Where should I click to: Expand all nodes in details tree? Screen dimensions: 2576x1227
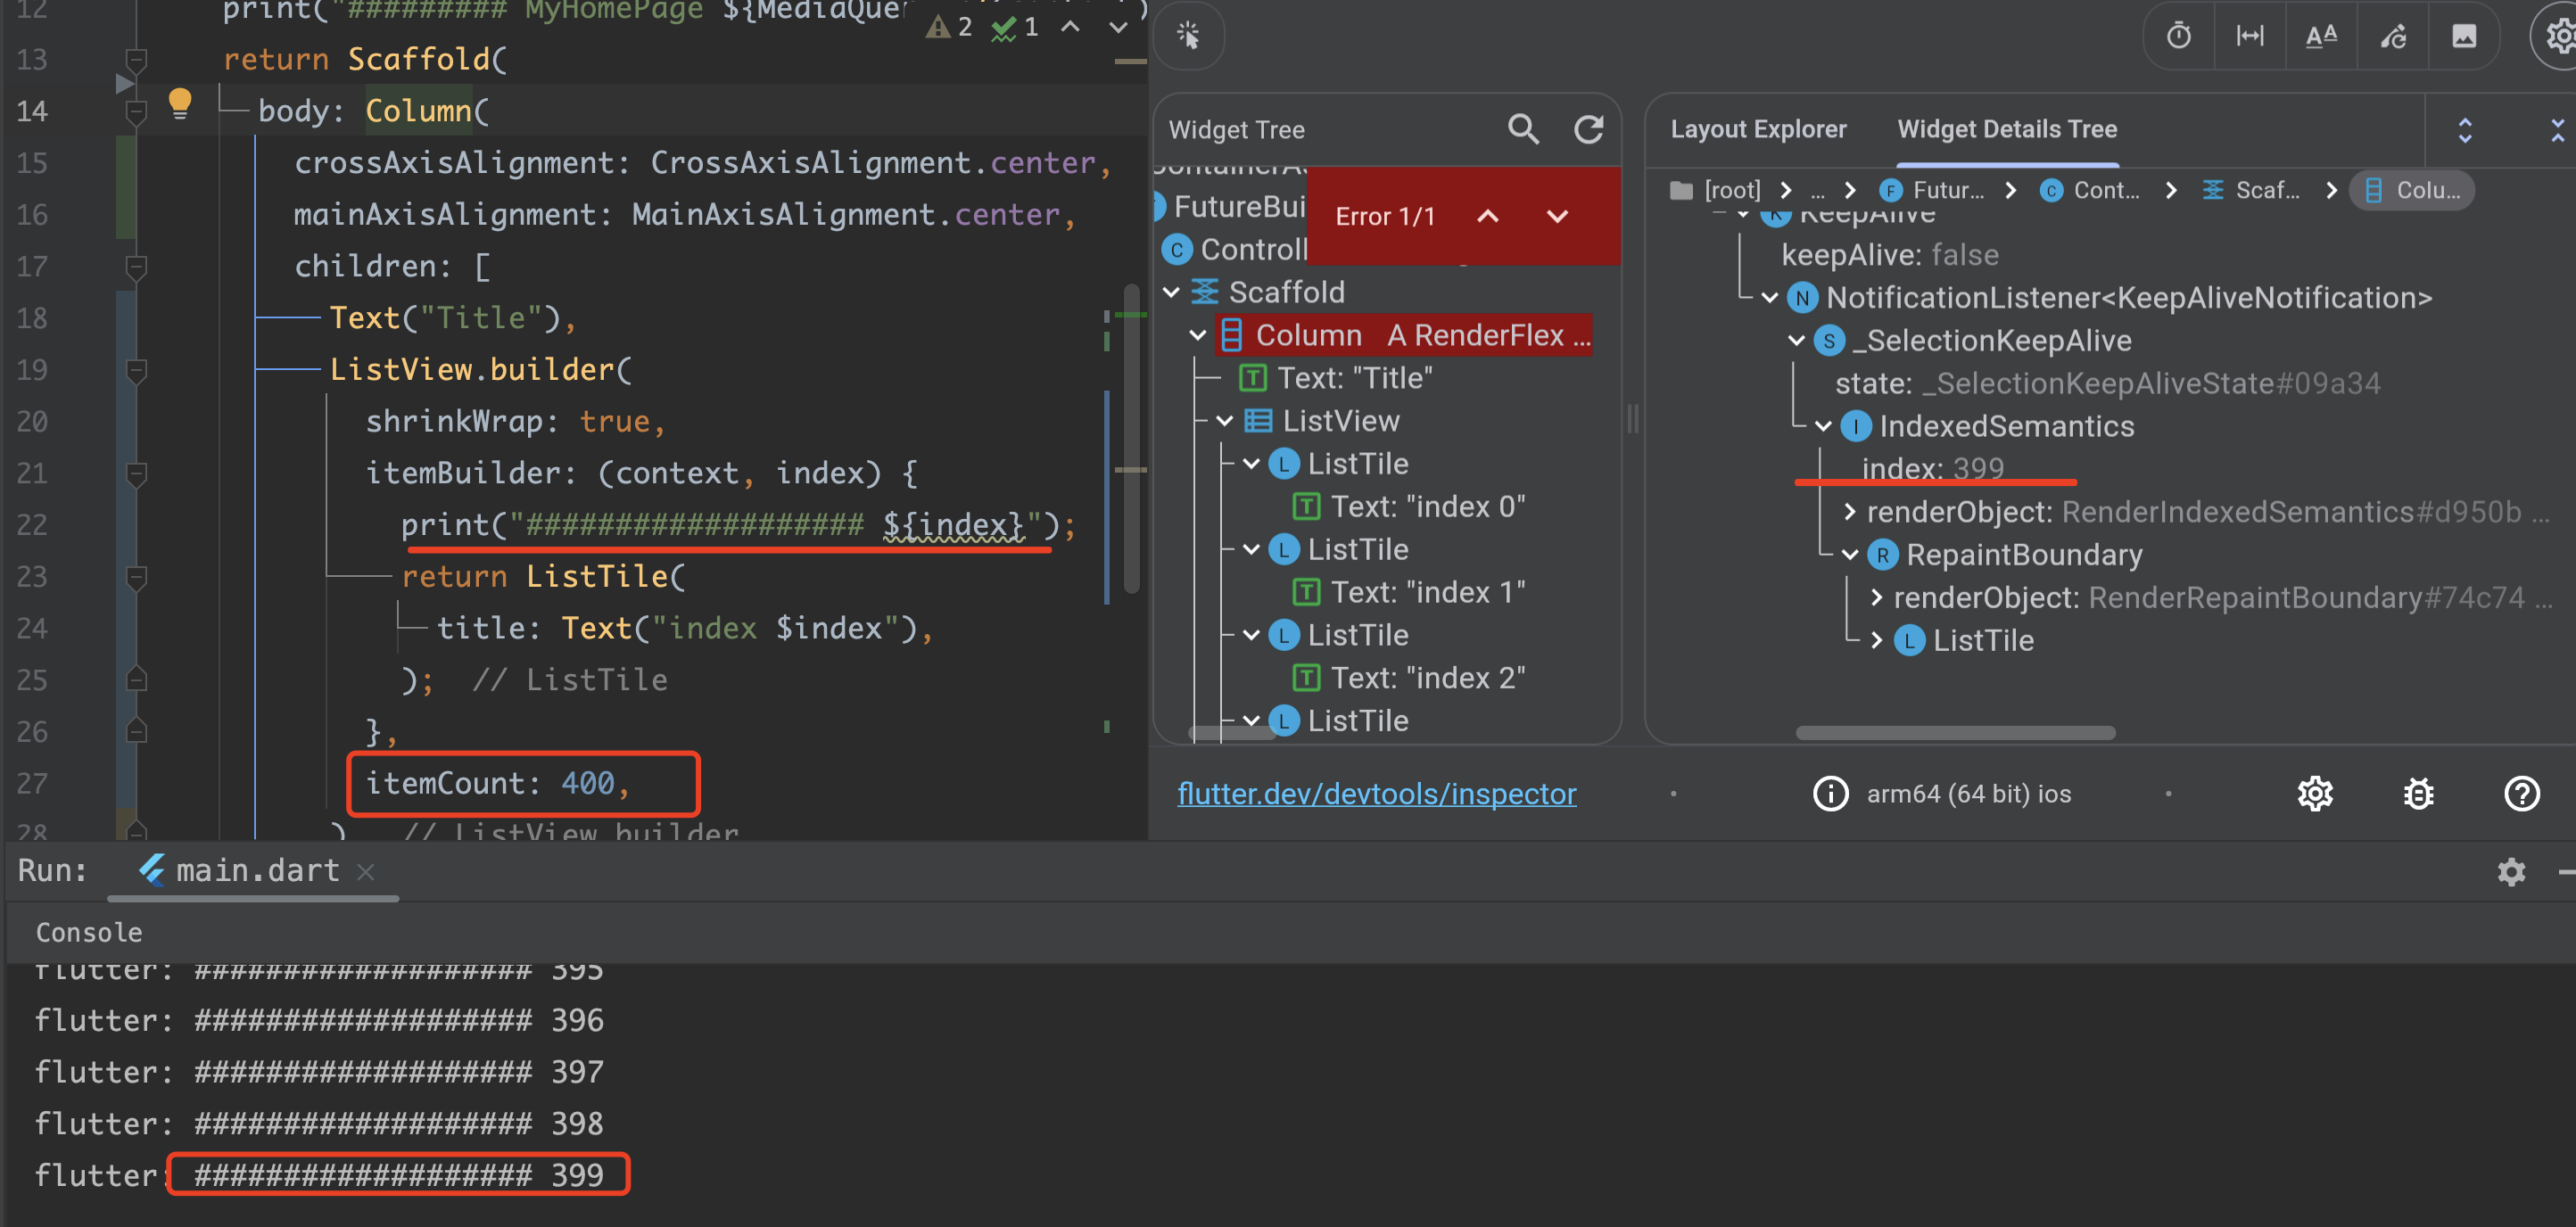pyautogui.click(x=2465, y=130)
